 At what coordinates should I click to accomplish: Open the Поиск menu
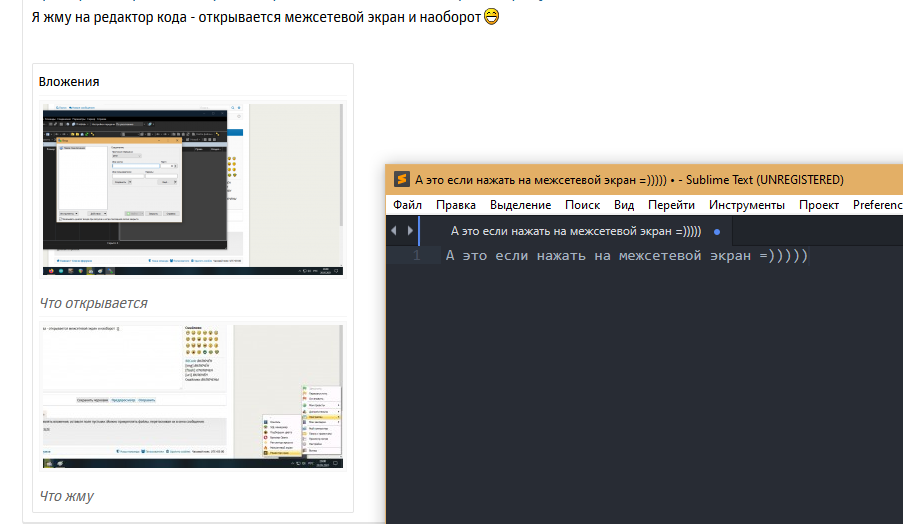[x=582, y=205]
